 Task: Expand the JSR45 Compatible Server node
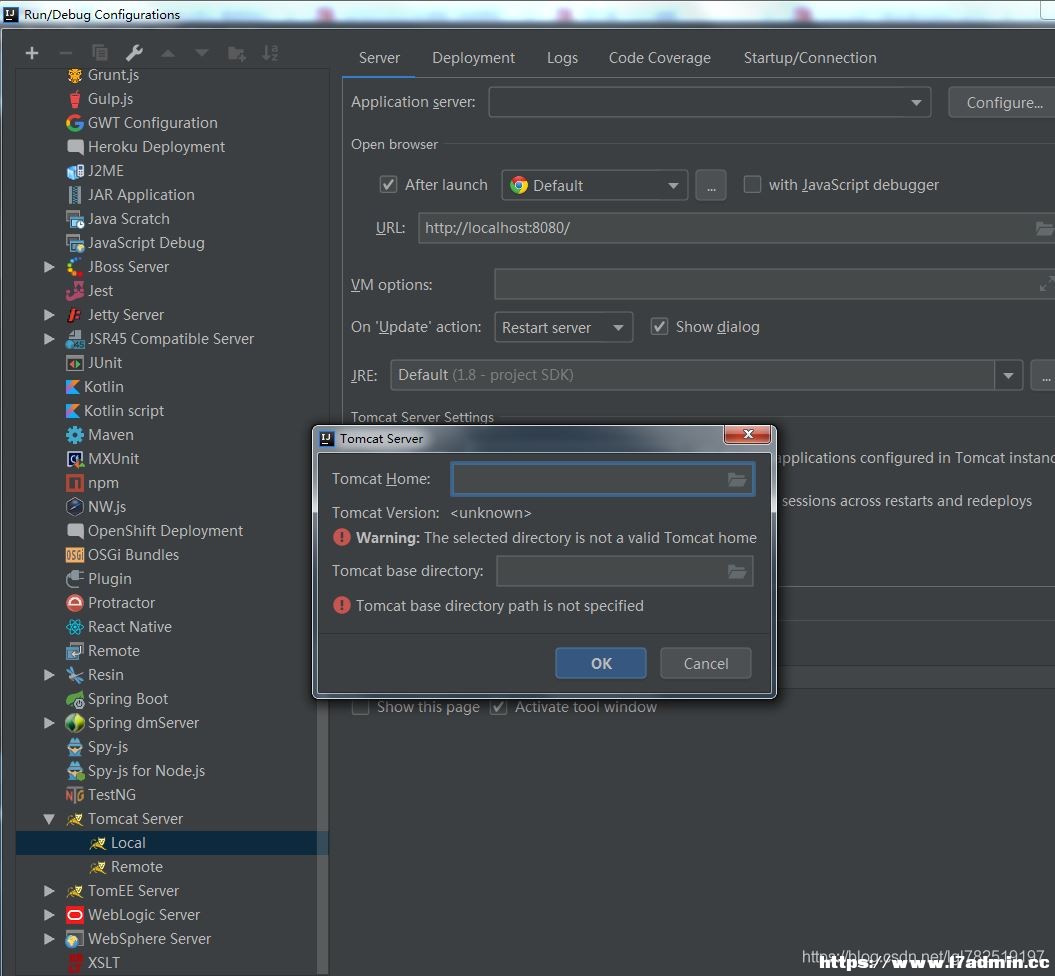pyautogui.click(x=49, y=339)
